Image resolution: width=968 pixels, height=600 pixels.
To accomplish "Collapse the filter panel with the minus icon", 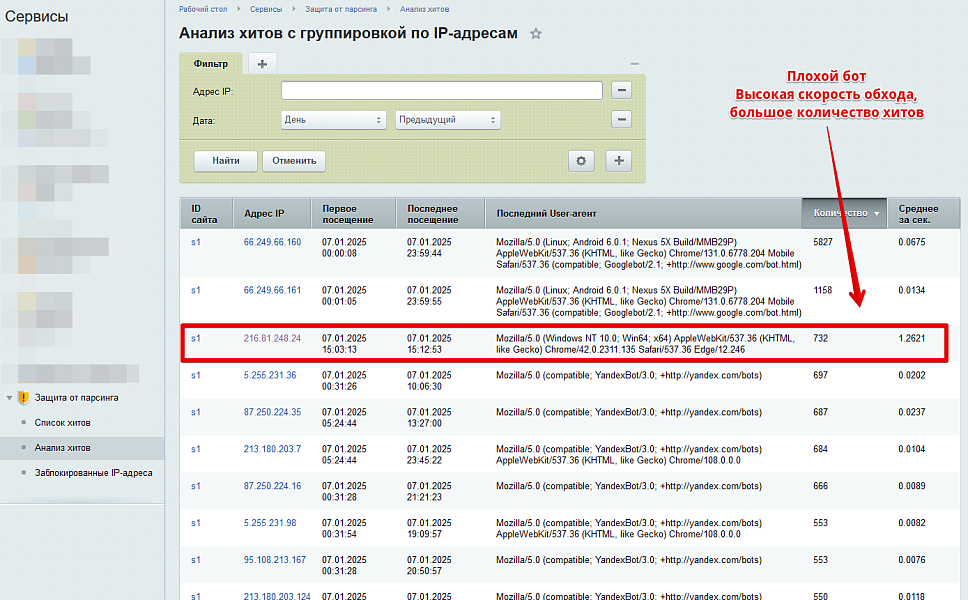I will 633,62.
